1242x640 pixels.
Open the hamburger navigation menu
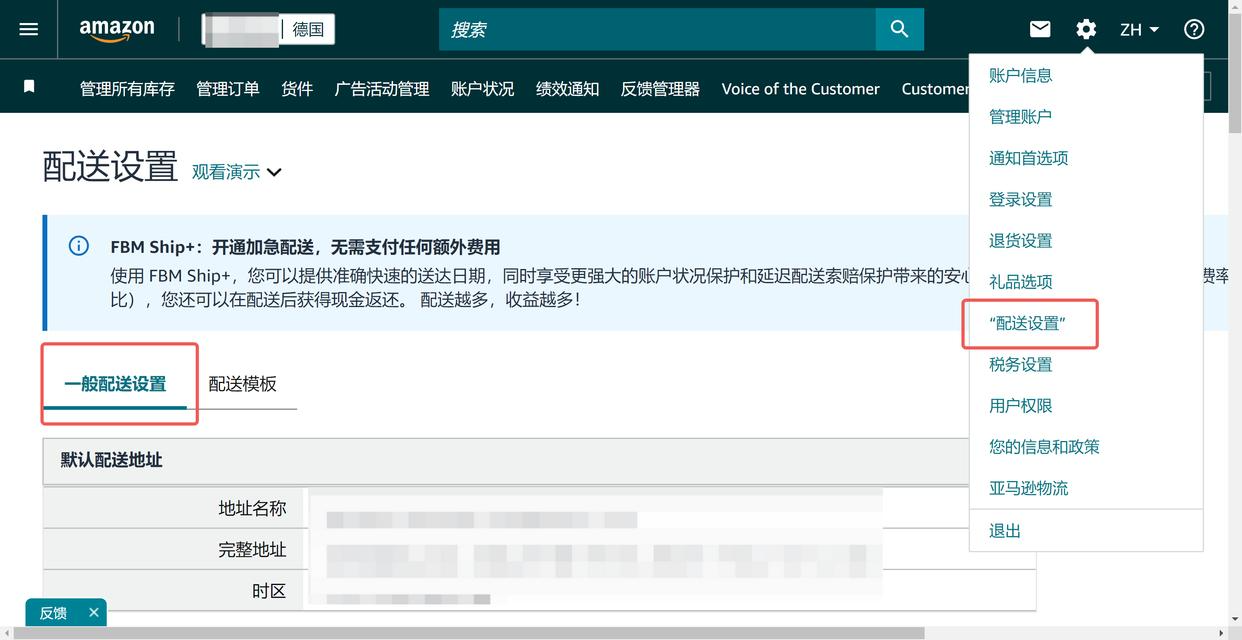(27, 28)
